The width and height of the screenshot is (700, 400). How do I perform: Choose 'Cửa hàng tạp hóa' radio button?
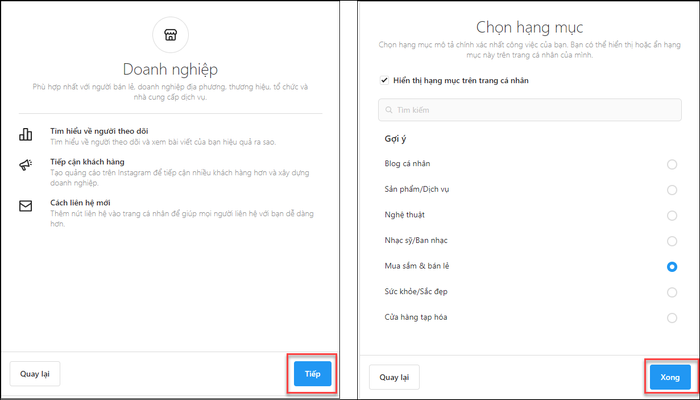(x=671, y=318)
